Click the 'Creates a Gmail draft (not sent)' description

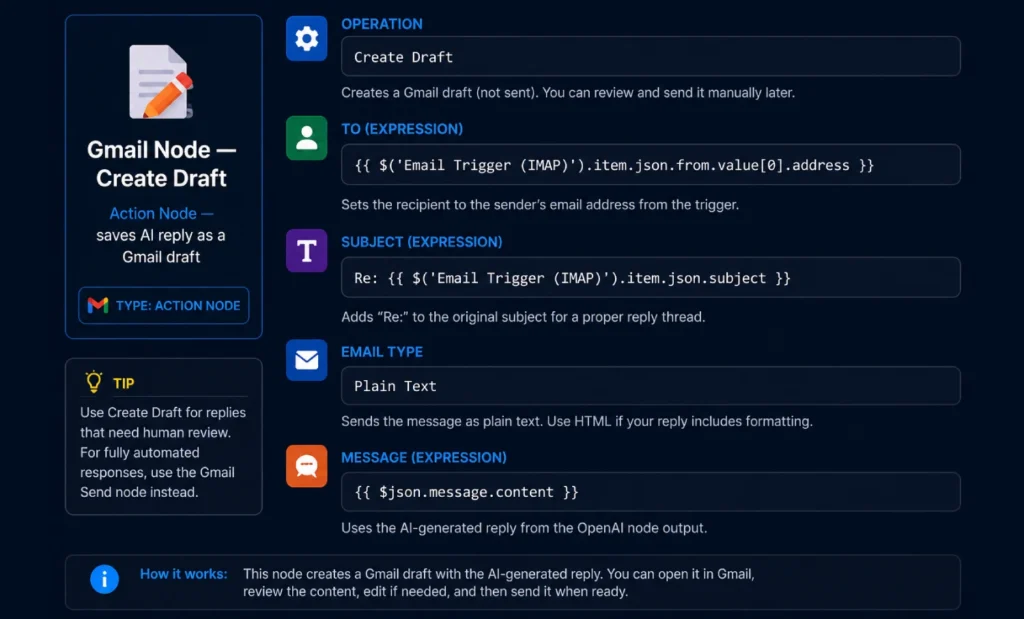(568, 93)
